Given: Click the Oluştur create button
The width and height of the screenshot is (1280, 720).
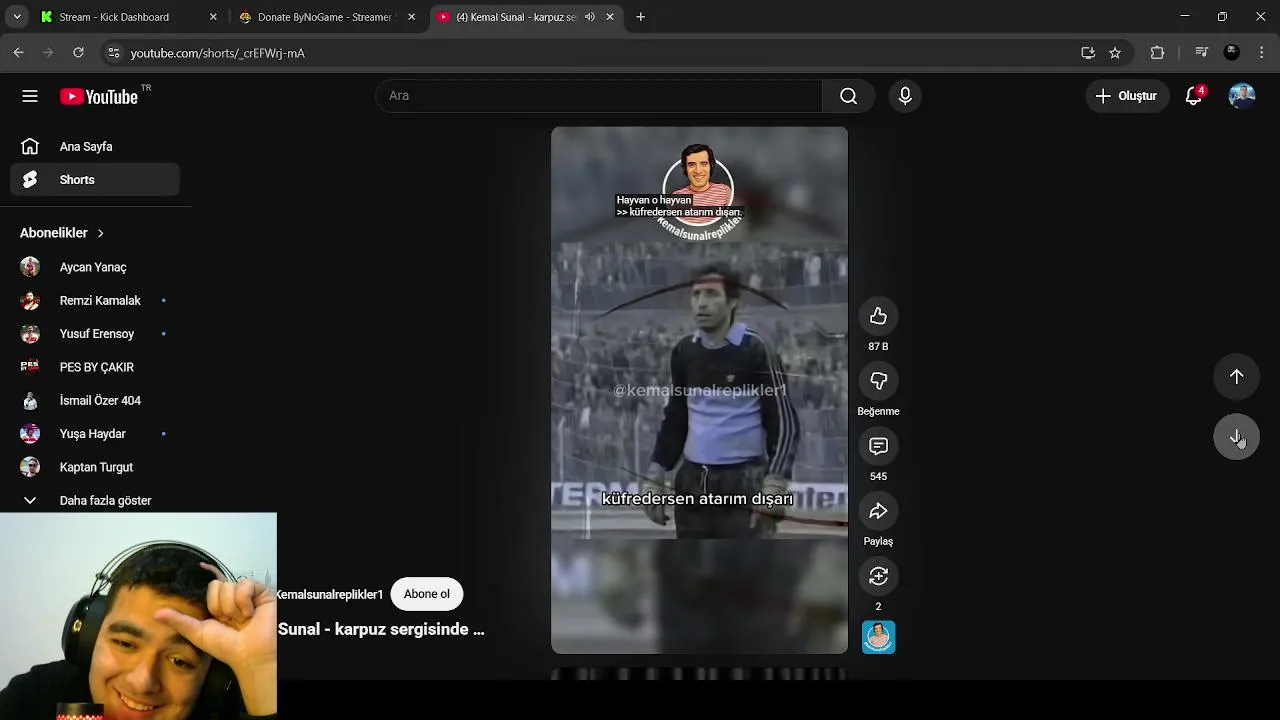Looking at the screenshot, I should point(1127,96).
